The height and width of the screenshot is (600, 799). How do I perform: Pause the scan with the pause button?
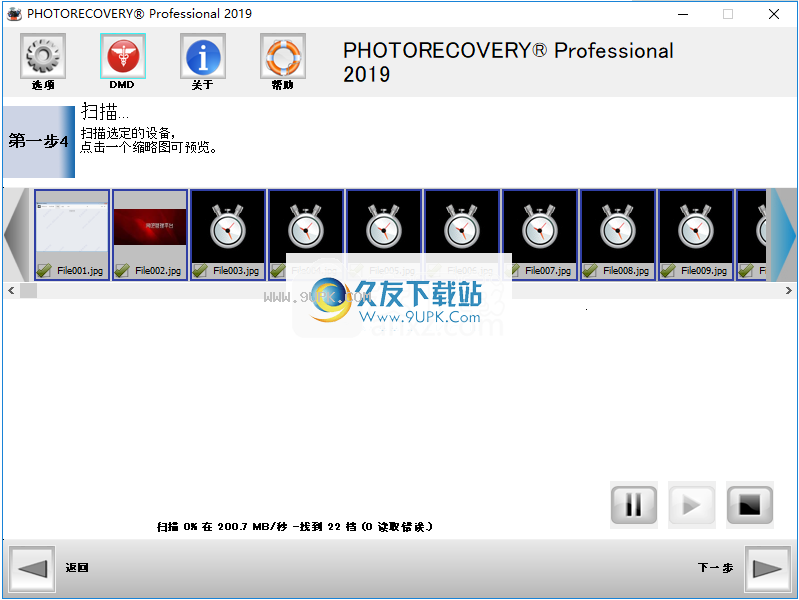(634, 505)
